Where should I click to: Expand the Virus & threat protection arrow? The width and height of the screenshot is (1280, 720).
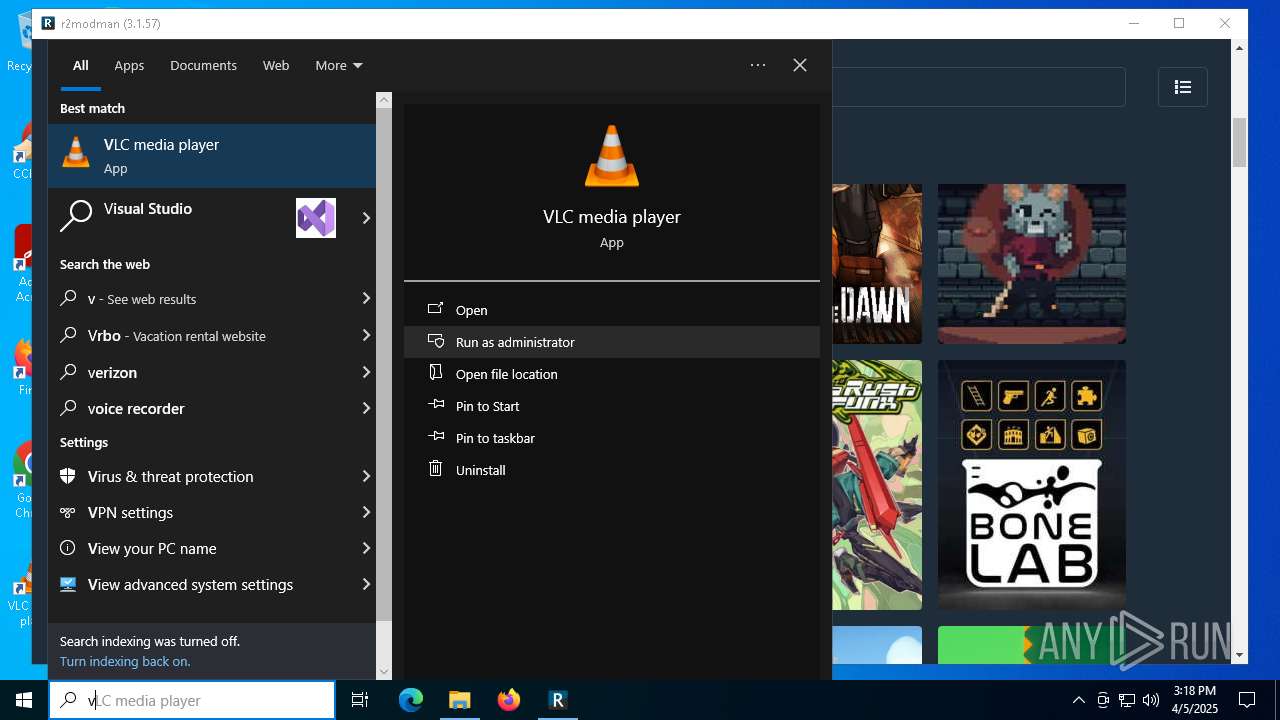coord(366,476)
